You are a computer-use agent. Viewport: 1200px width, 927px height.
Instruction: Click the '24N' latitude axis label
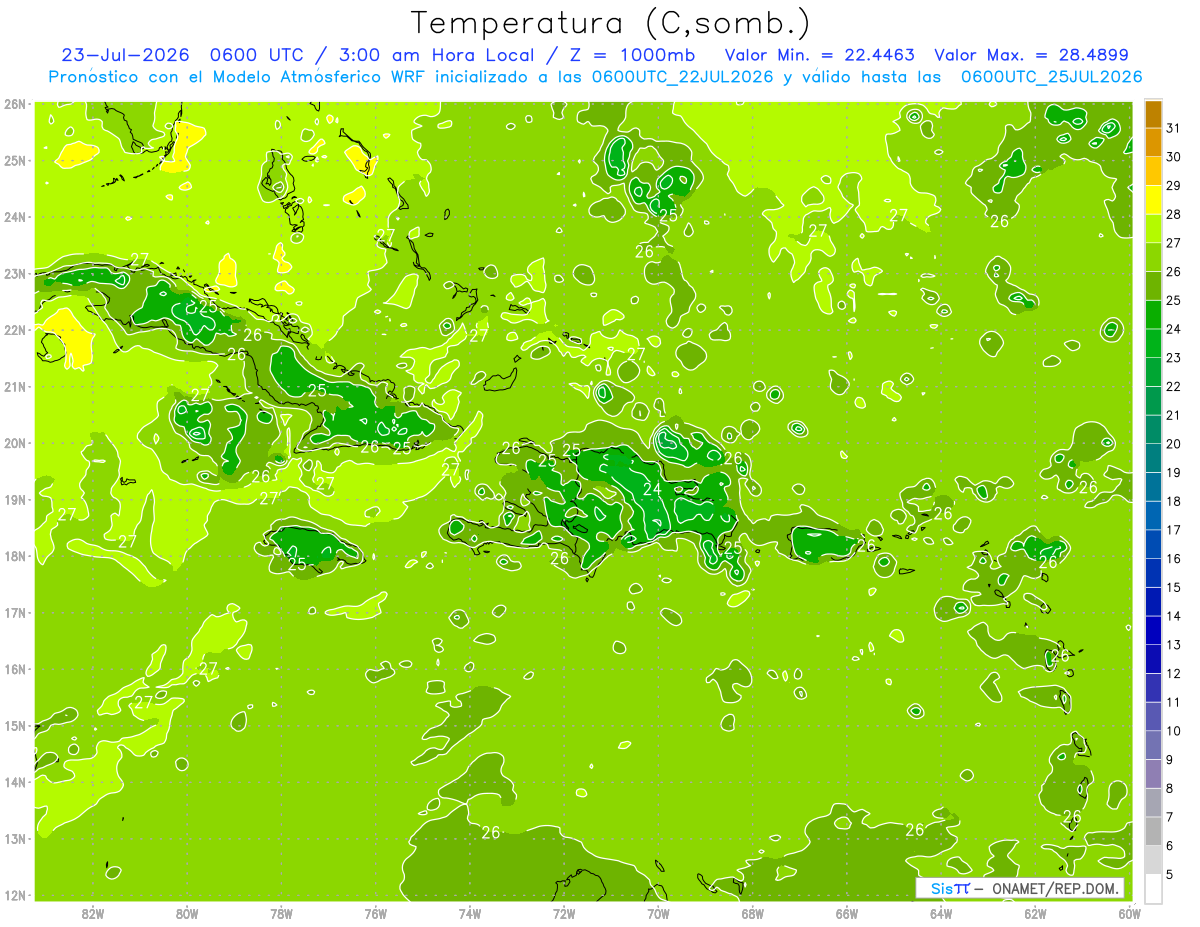tap(14, 217)
